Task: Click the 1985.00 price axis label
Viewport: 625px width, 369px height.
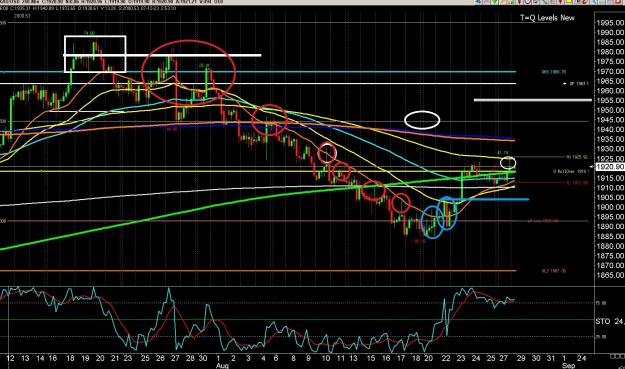Action: (610, 42)
